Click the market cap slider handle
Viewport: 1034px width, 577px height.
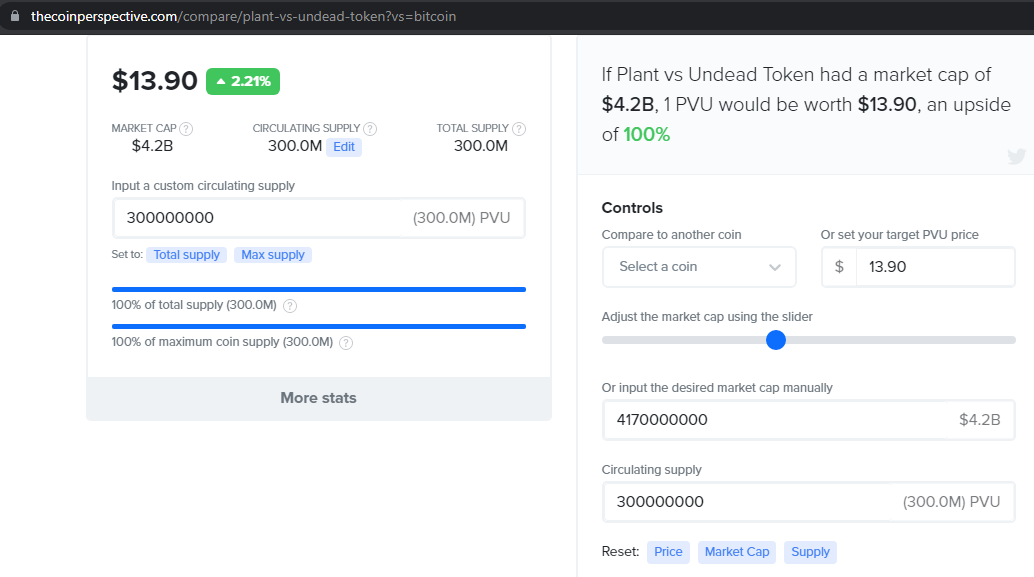pyautogui.click(x=776, y=340)
